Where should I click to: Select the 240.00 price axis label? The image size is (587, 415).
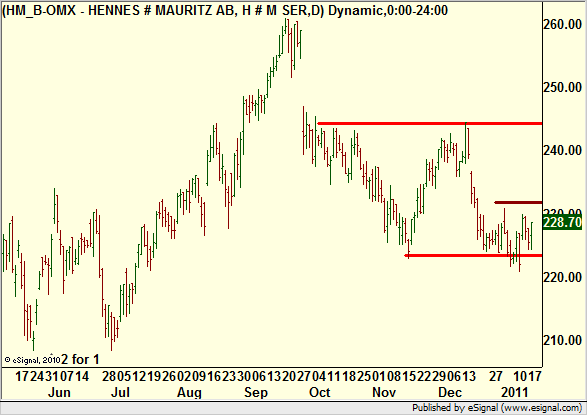pyautogui.click(x=562, y=150)
